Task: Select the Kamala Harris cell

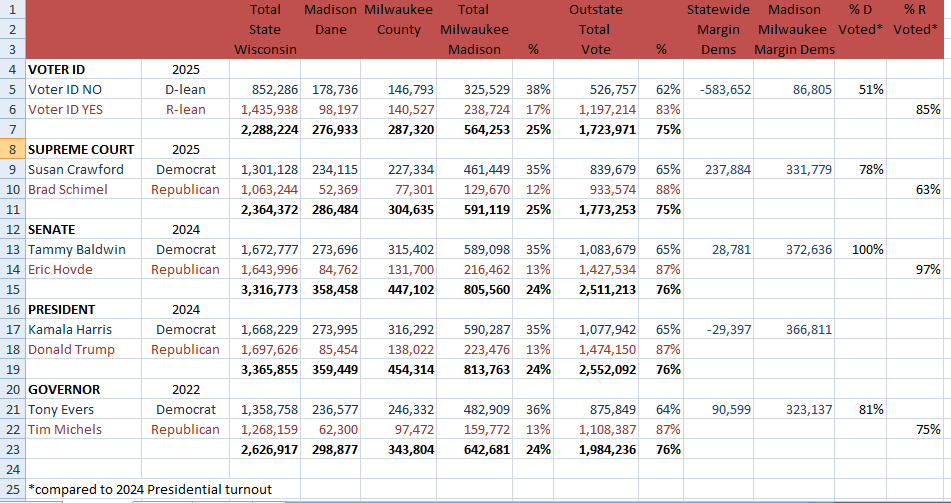Action: [x=84, y=329]
